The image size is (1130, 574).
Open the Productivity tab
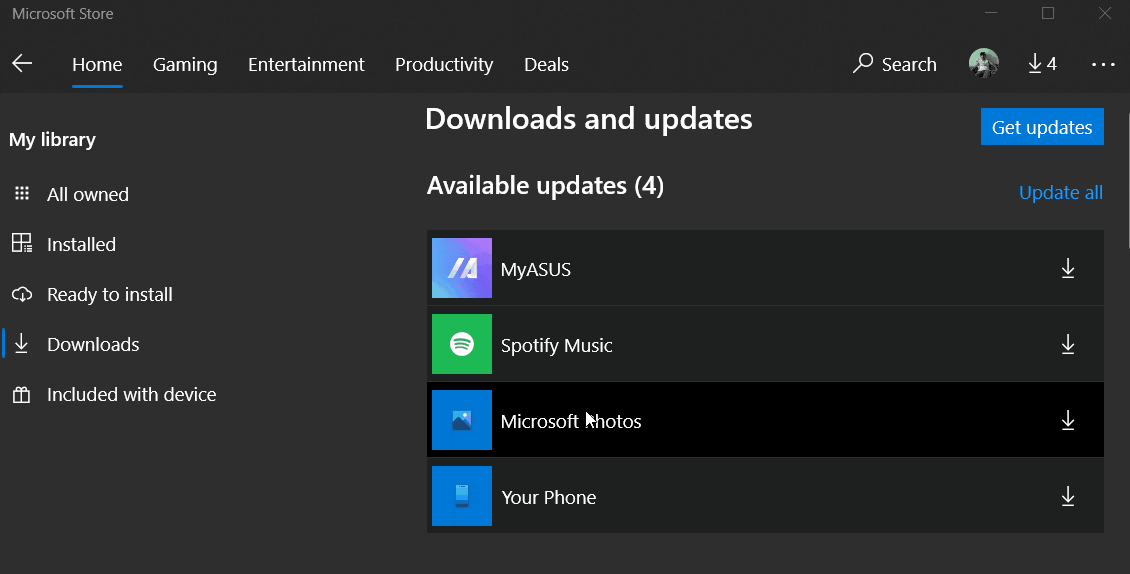443,65
